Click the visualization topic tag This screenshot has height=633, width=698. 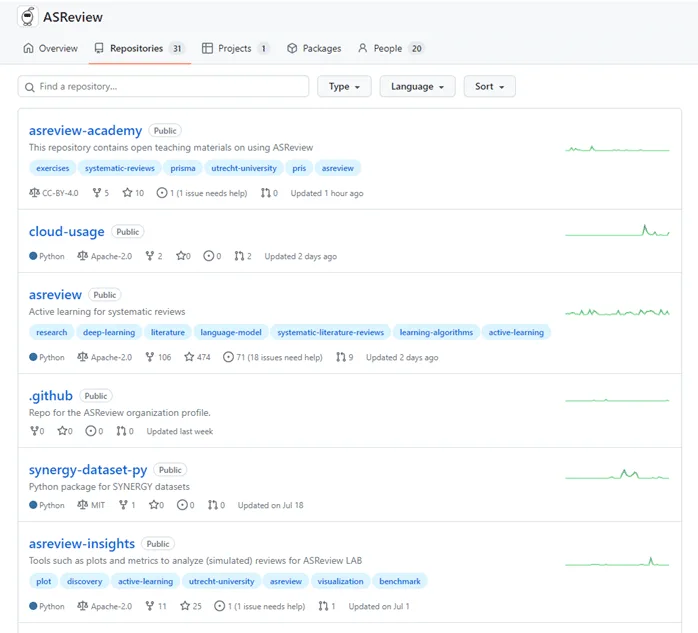(x=341, y=581)
